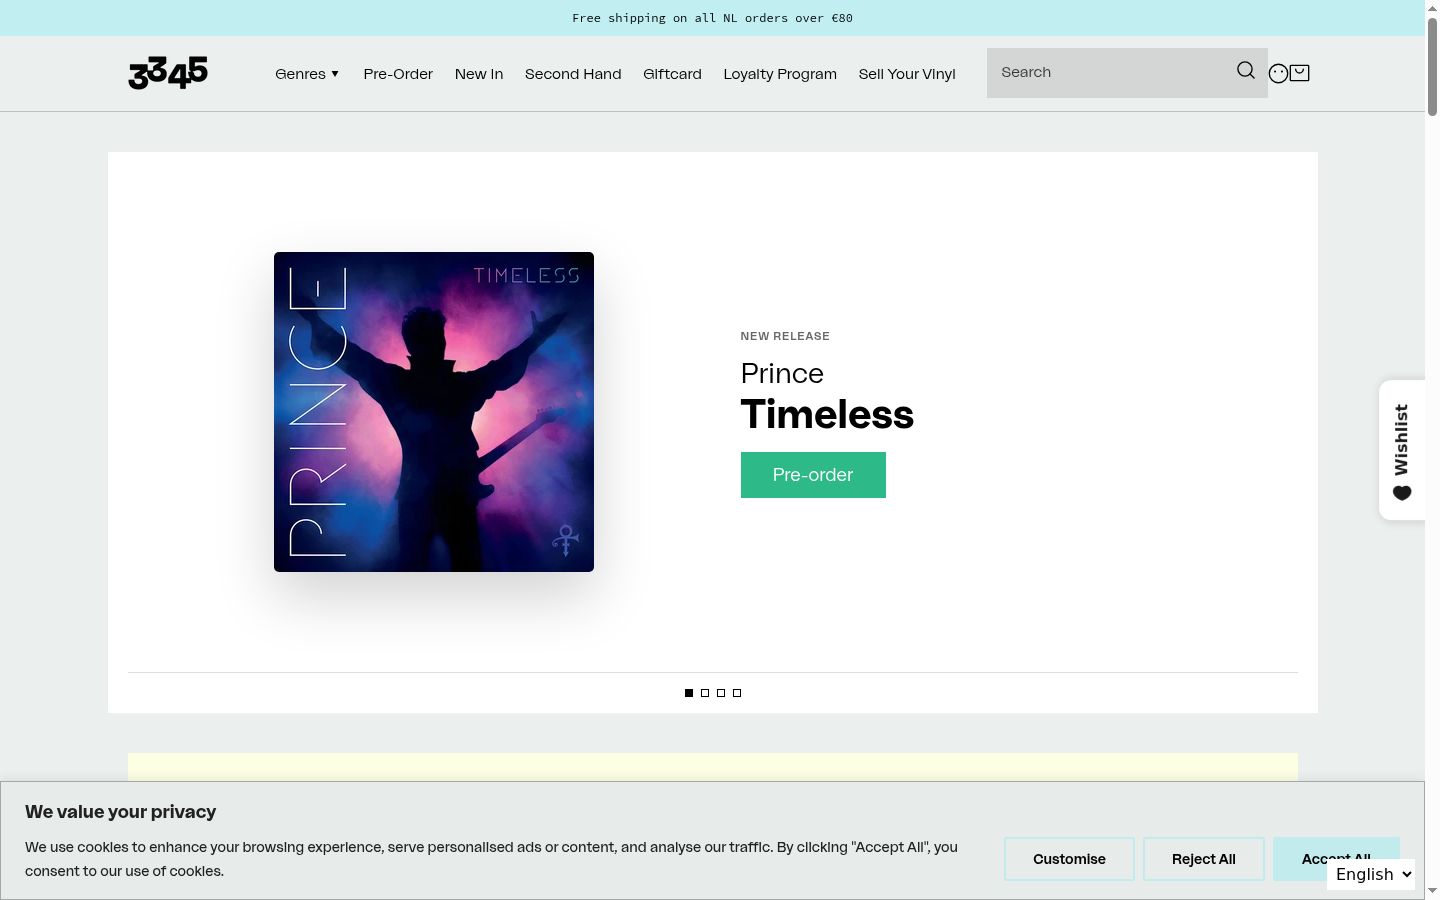
Task: Click the Timeless album title
Action: 827,414
